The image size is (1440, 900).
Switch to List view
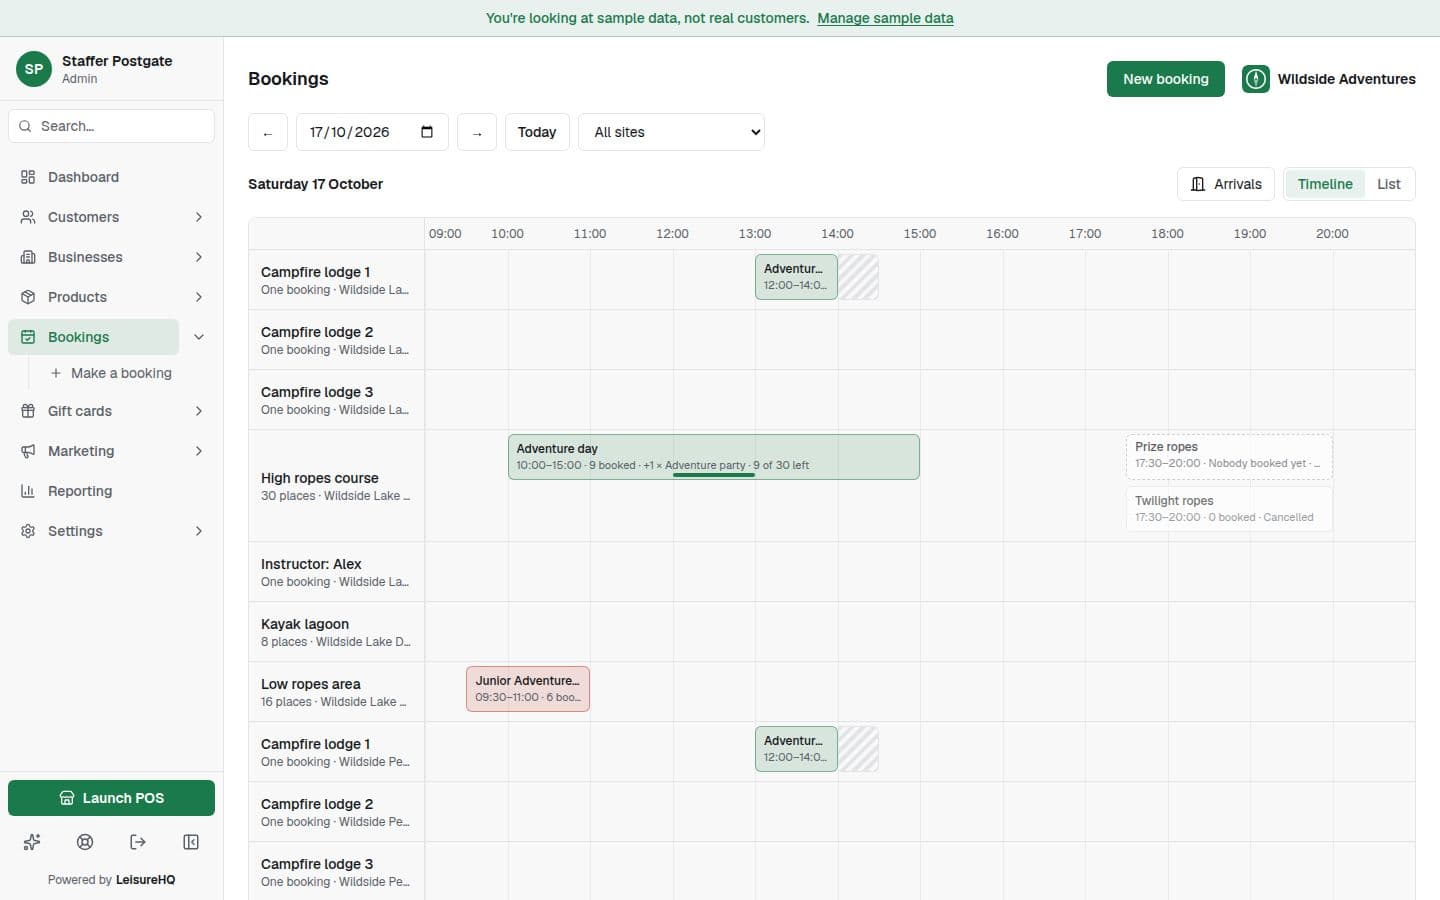(1389, 184)
